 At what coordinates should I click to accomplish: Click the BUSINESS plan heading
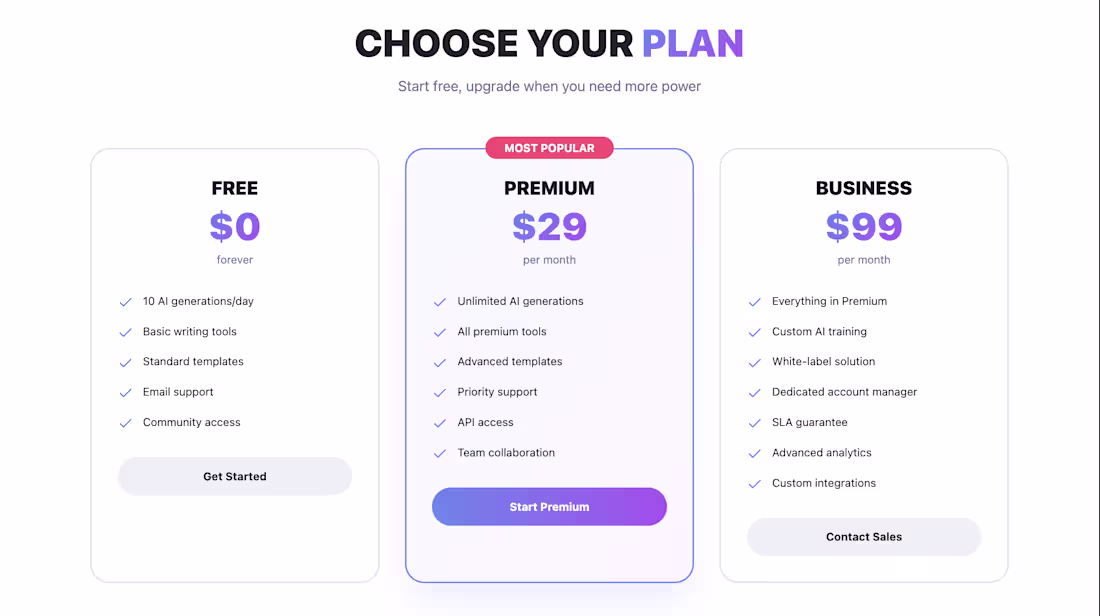coord(863,188)
